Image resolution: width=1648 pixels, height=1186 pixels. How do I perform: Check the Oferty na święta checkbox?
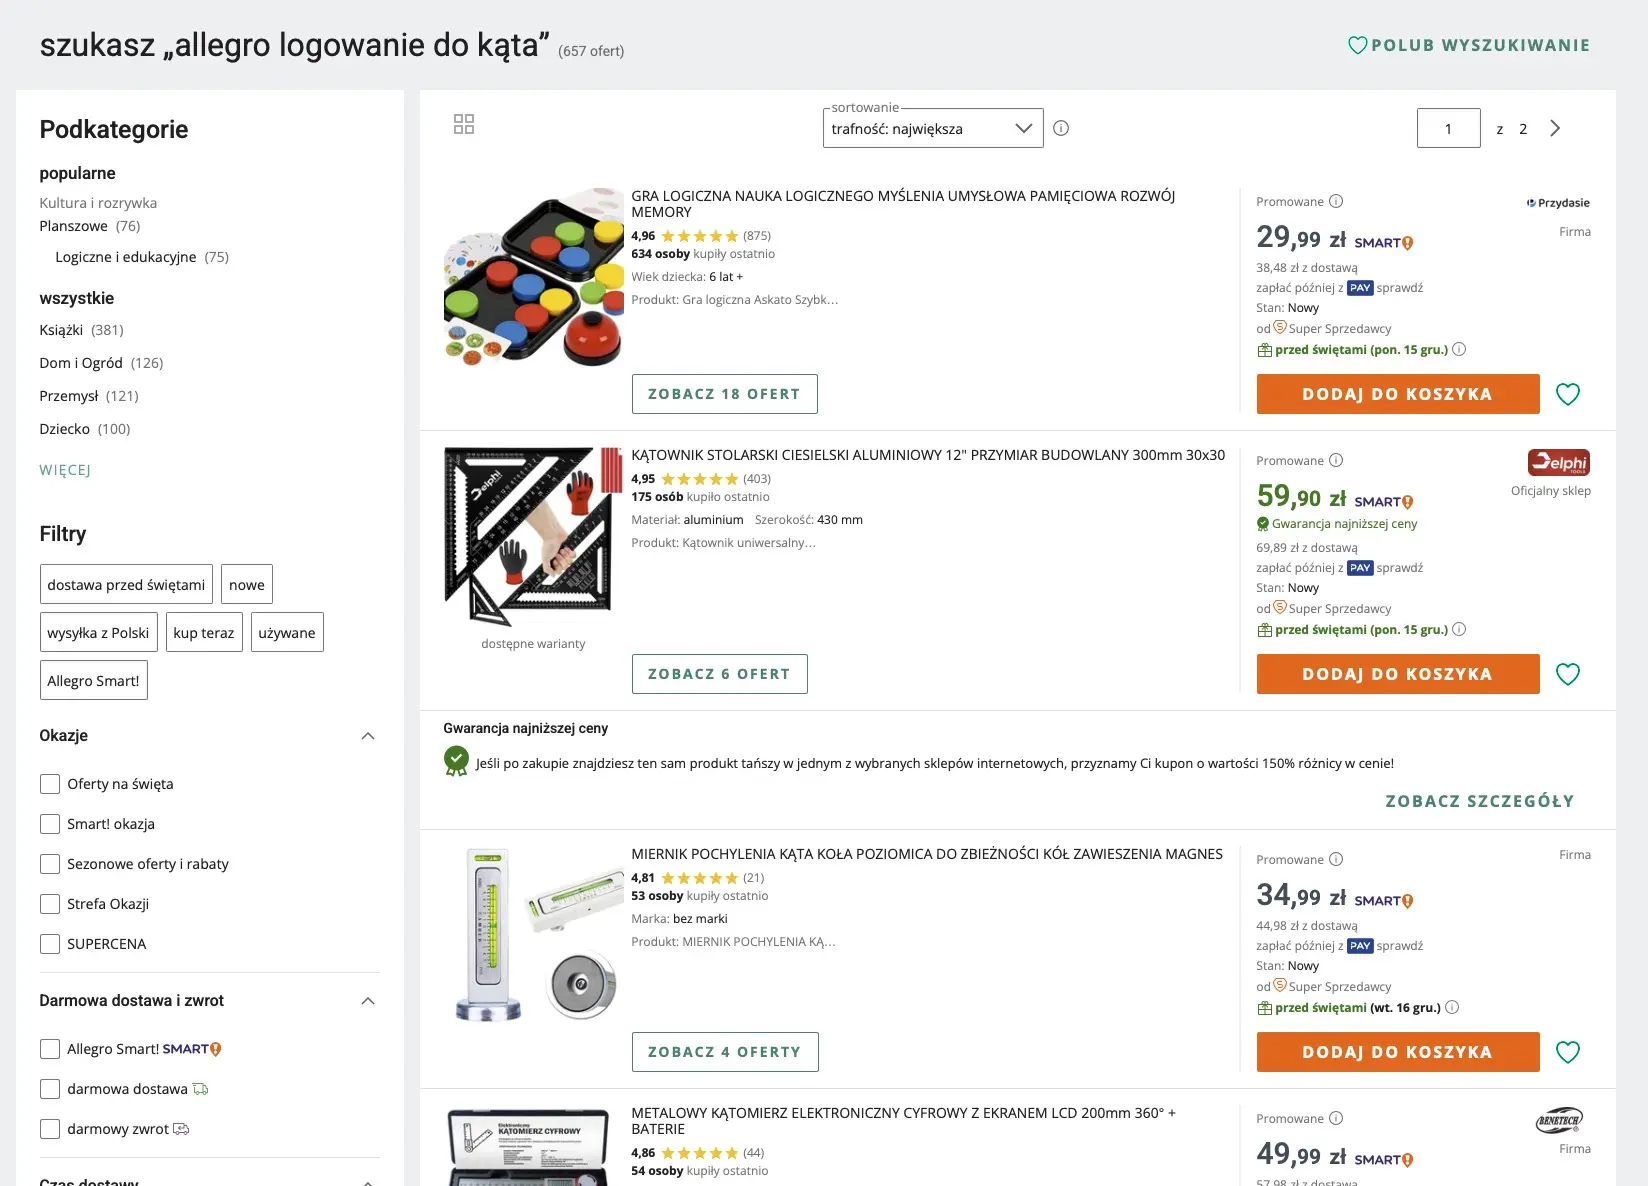tap(50, 784)
